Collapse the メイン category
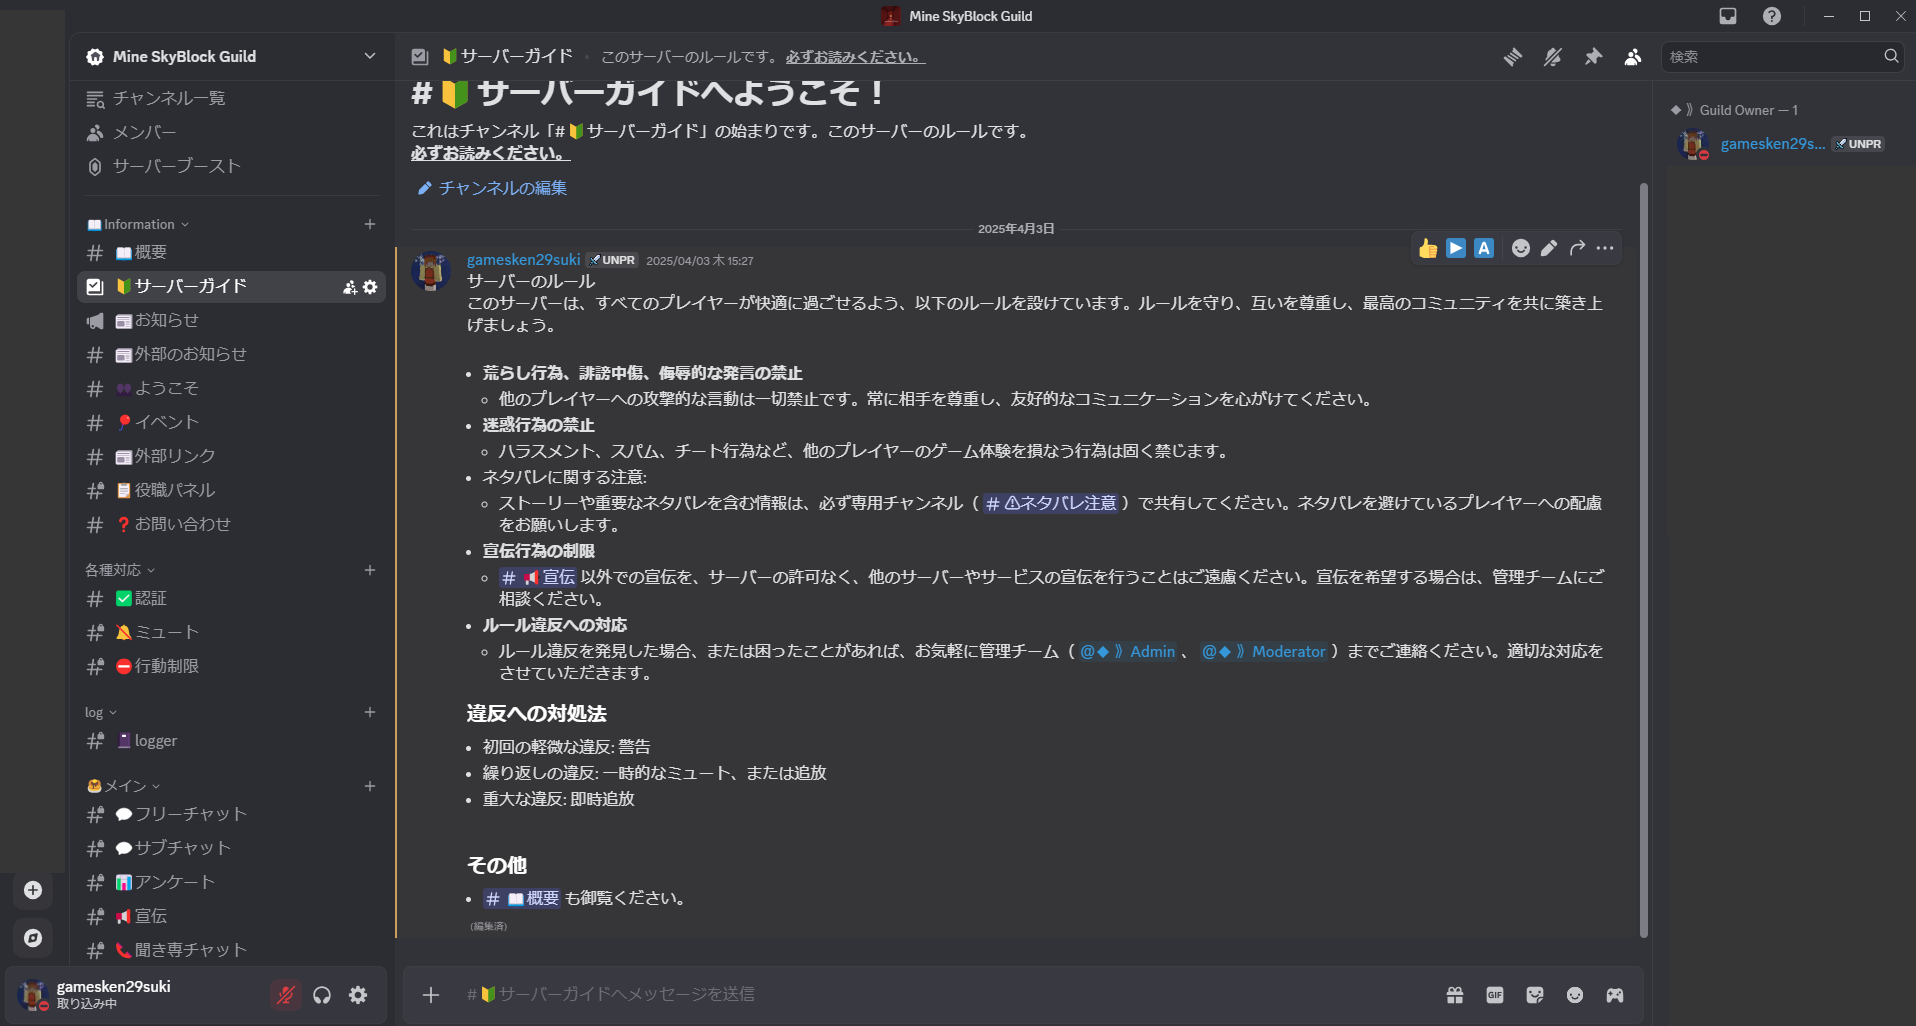Screen dimensions: 1916x1026 (124, 786)
